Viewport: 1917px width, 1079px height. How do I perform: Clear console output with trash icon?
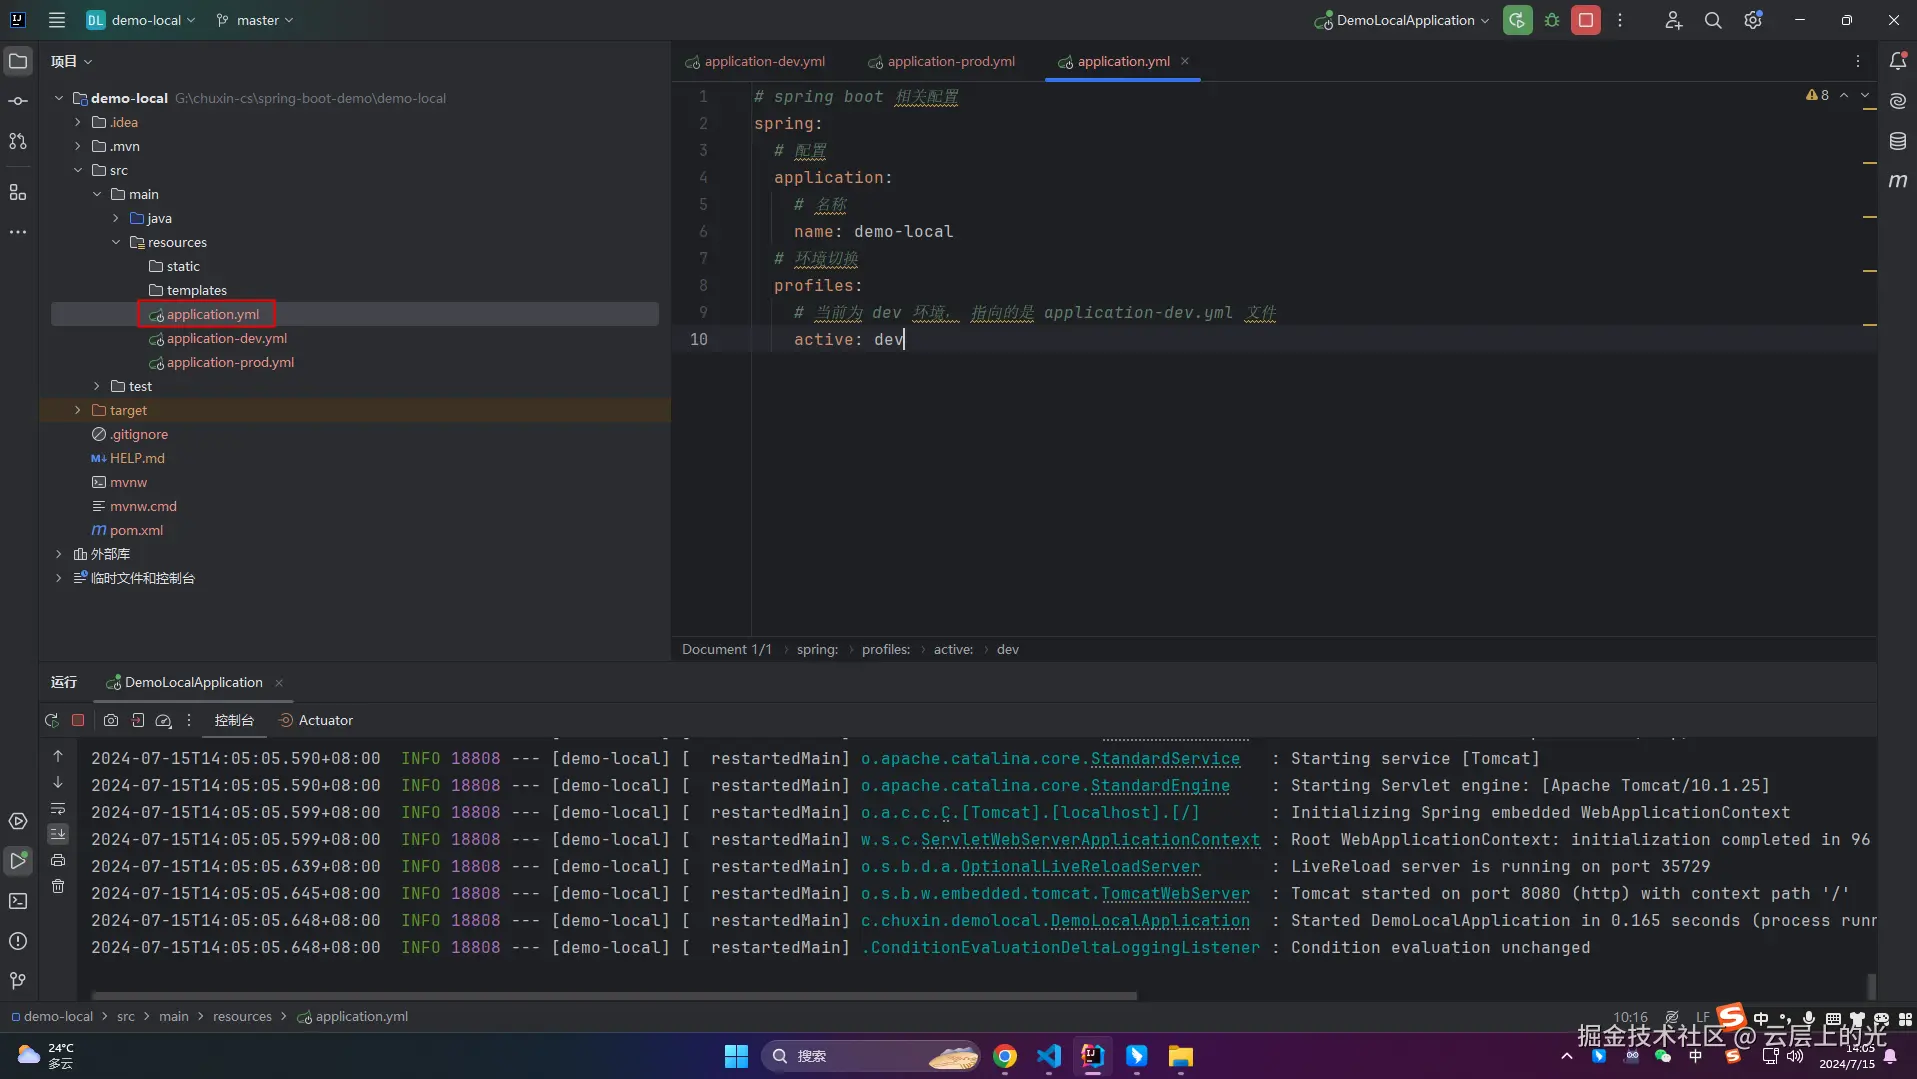[58, 886]
